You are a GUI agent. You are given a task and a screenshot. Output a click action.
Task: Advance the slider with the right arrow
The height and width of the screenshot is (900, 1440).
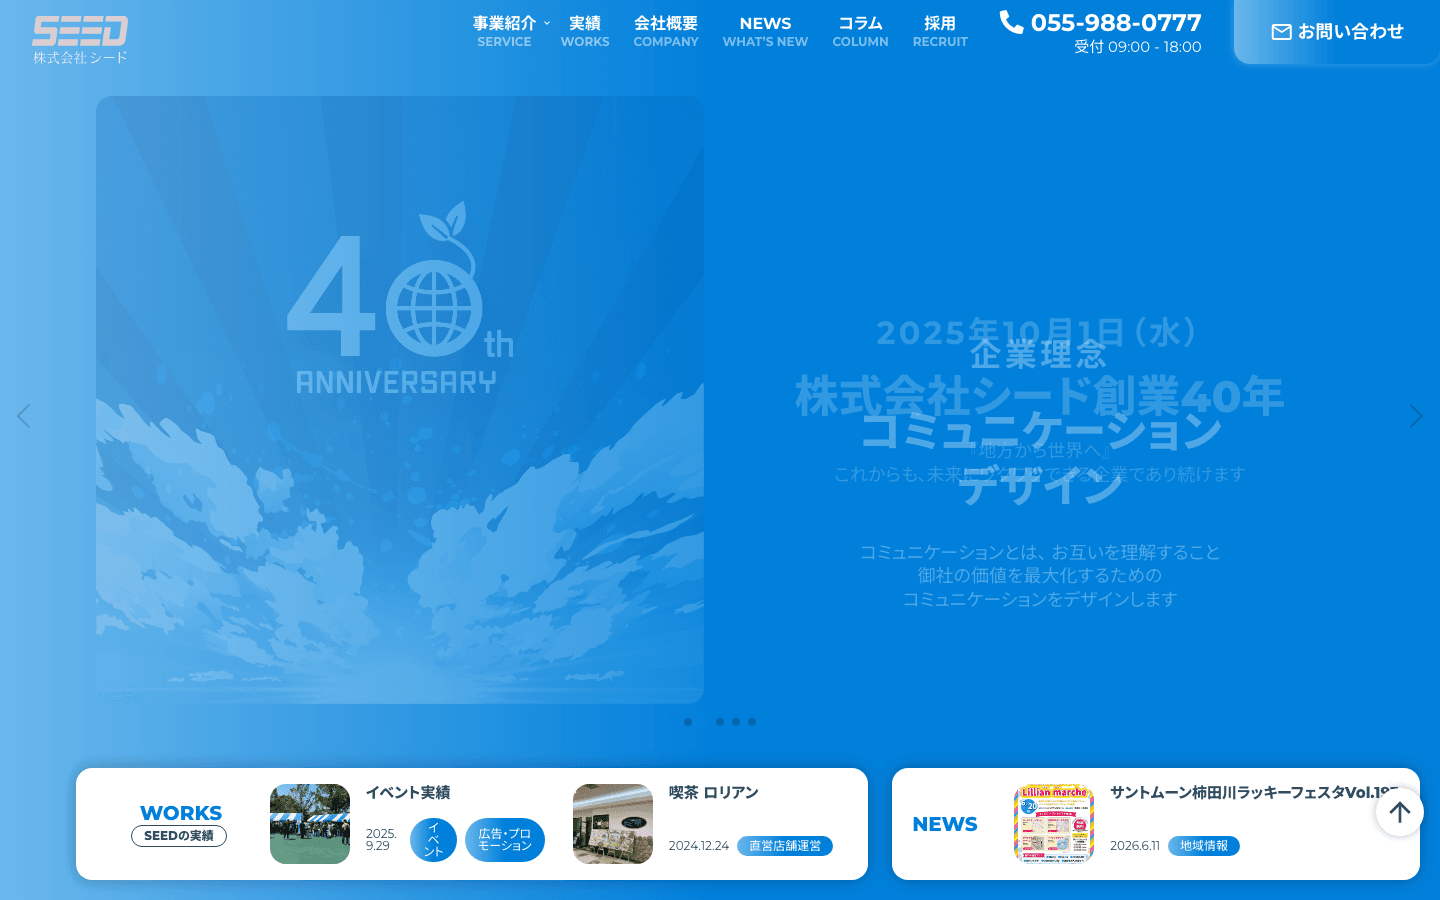1416,416
